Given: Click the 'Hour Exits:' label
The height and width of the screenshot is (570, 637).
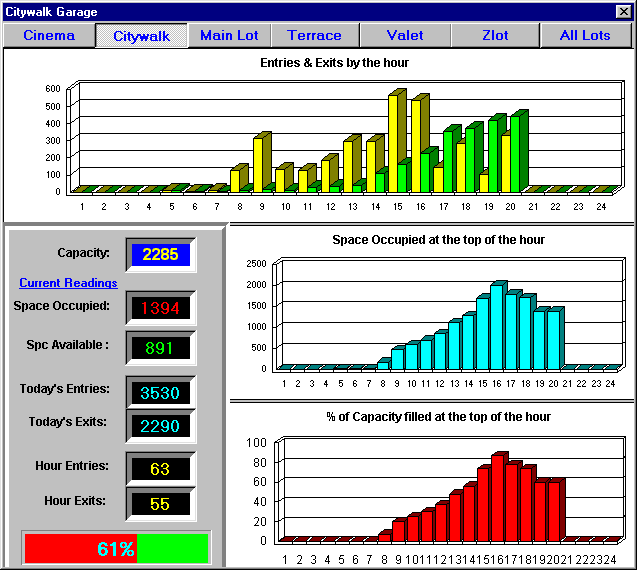Looking at the screenshot, I should [x=75, y=501].
